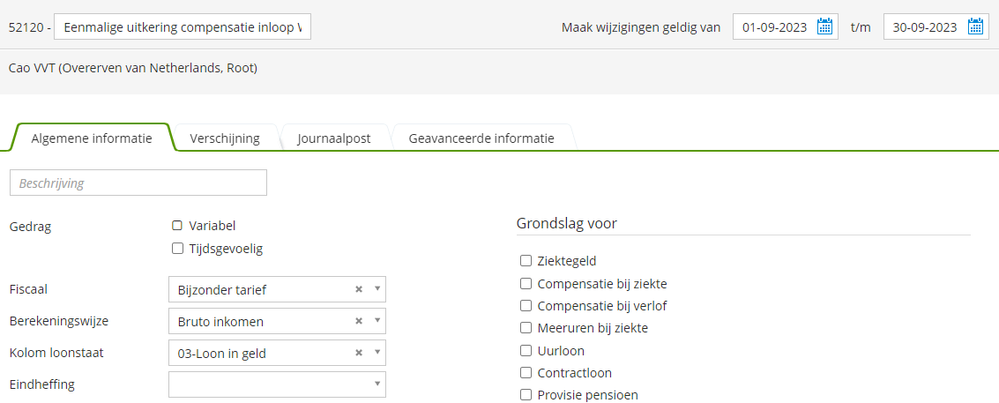Open the Journaalpost tab
This screenshot has height=403, width=999.
pos(334,139)
